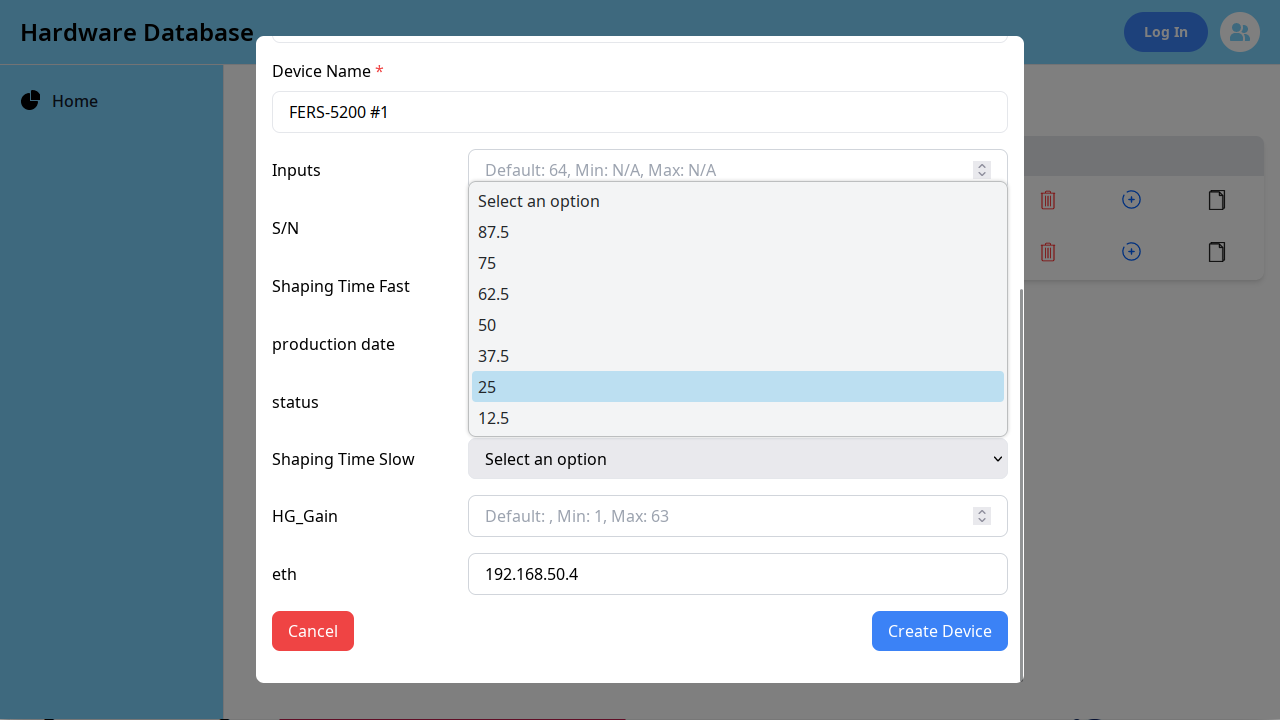The width and height of the screenshot is (1280, 720).
Task: Click the 'production date' label
Action: (333, 344)
